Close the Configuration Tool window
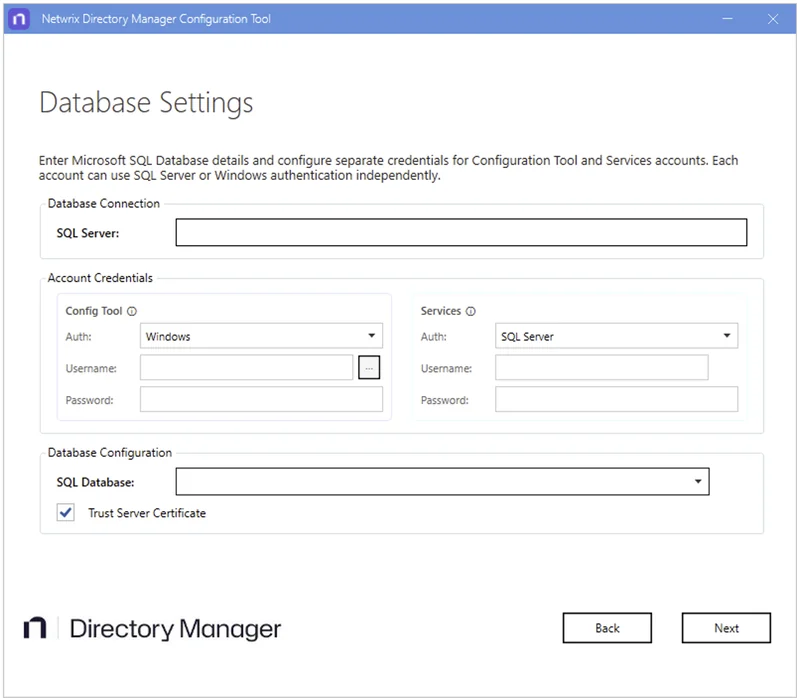Viewport: 797px width, 698px height. click(773, 19)
